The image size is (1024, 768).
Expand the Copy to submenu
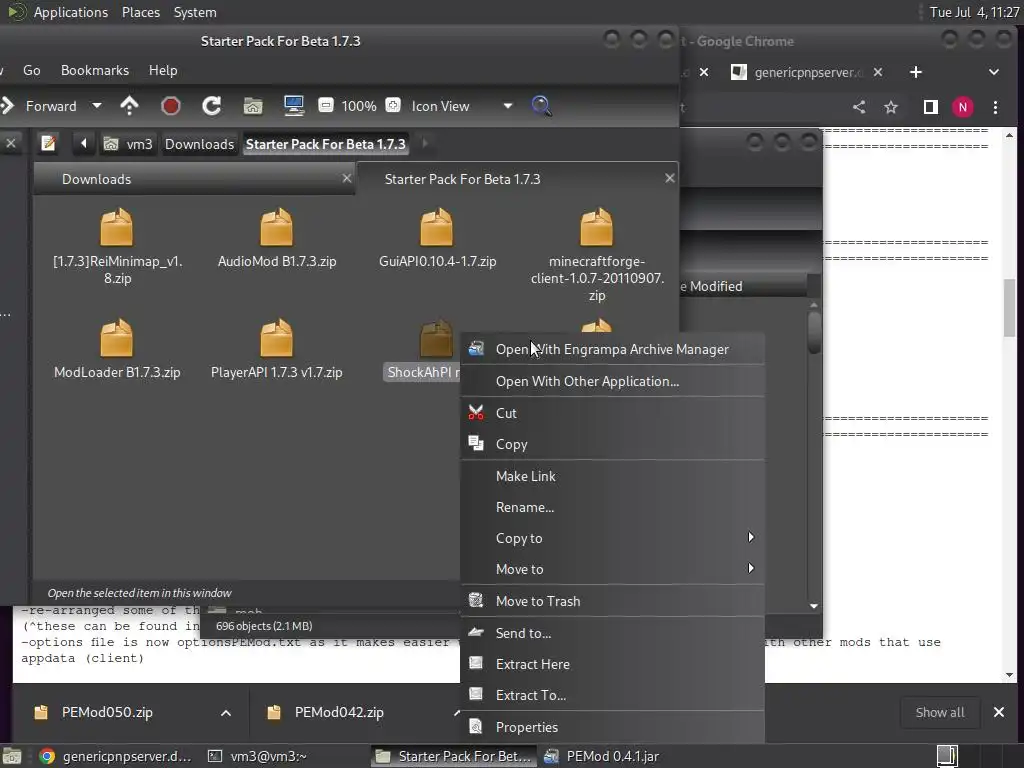[613, 538]
